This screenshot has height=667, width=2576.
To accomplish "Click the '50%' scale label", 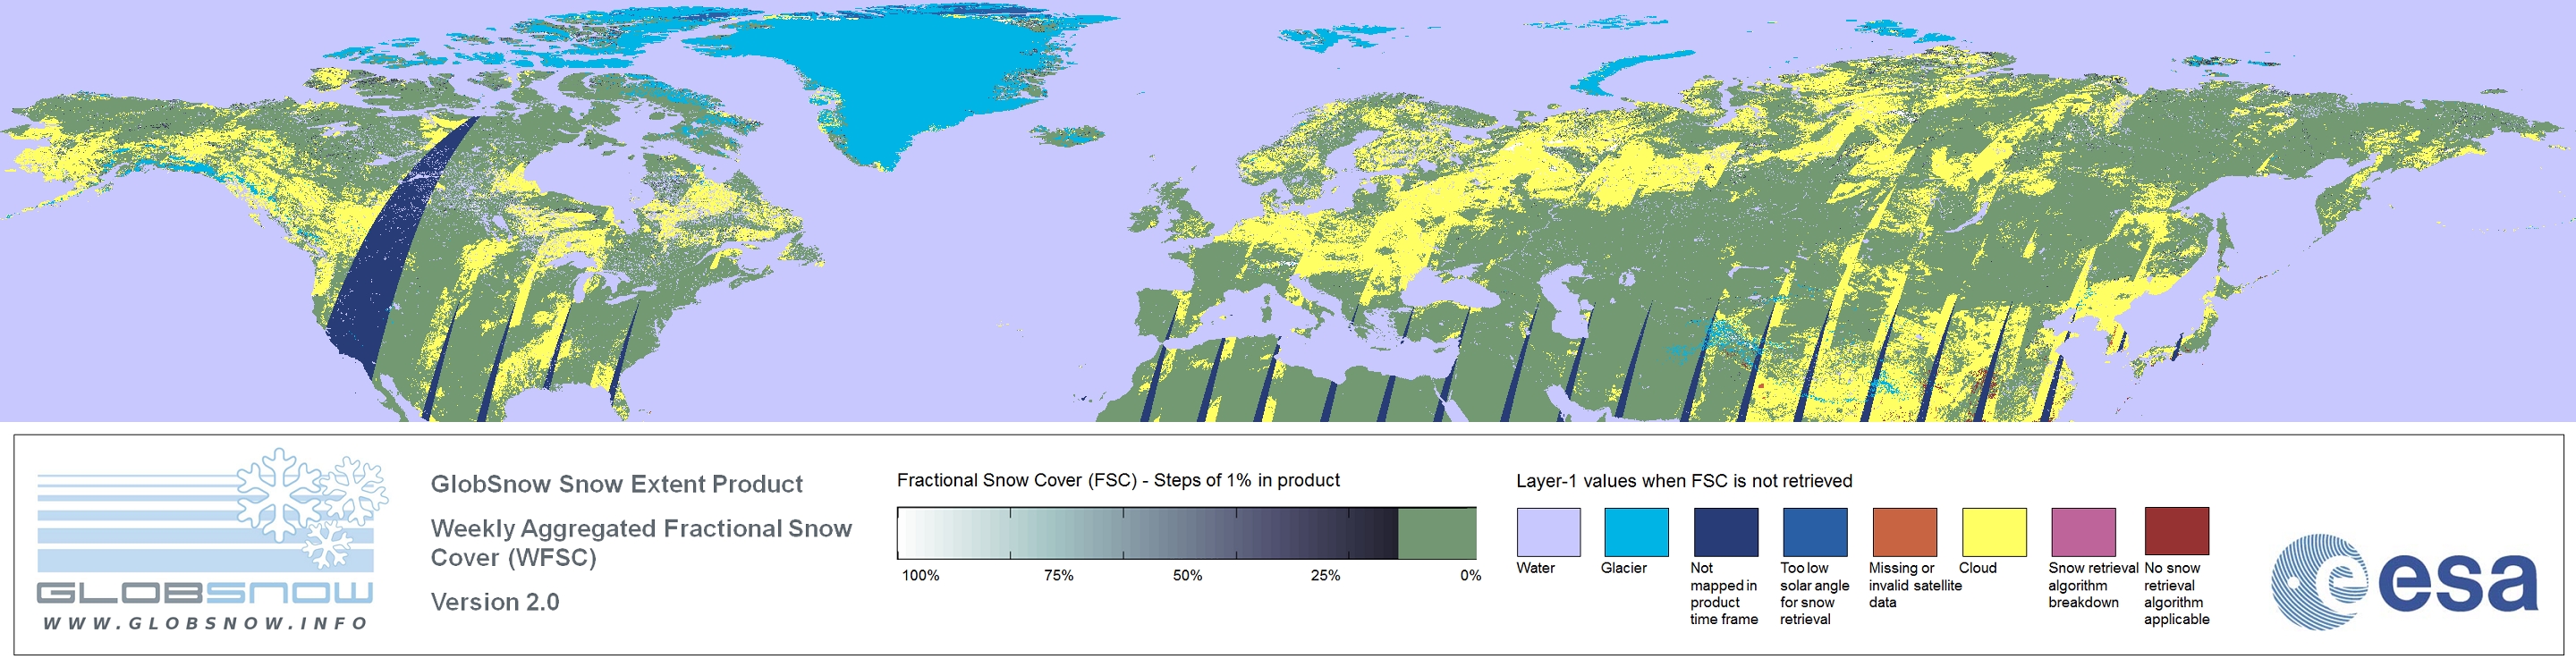I will [x=1187, y=575].
